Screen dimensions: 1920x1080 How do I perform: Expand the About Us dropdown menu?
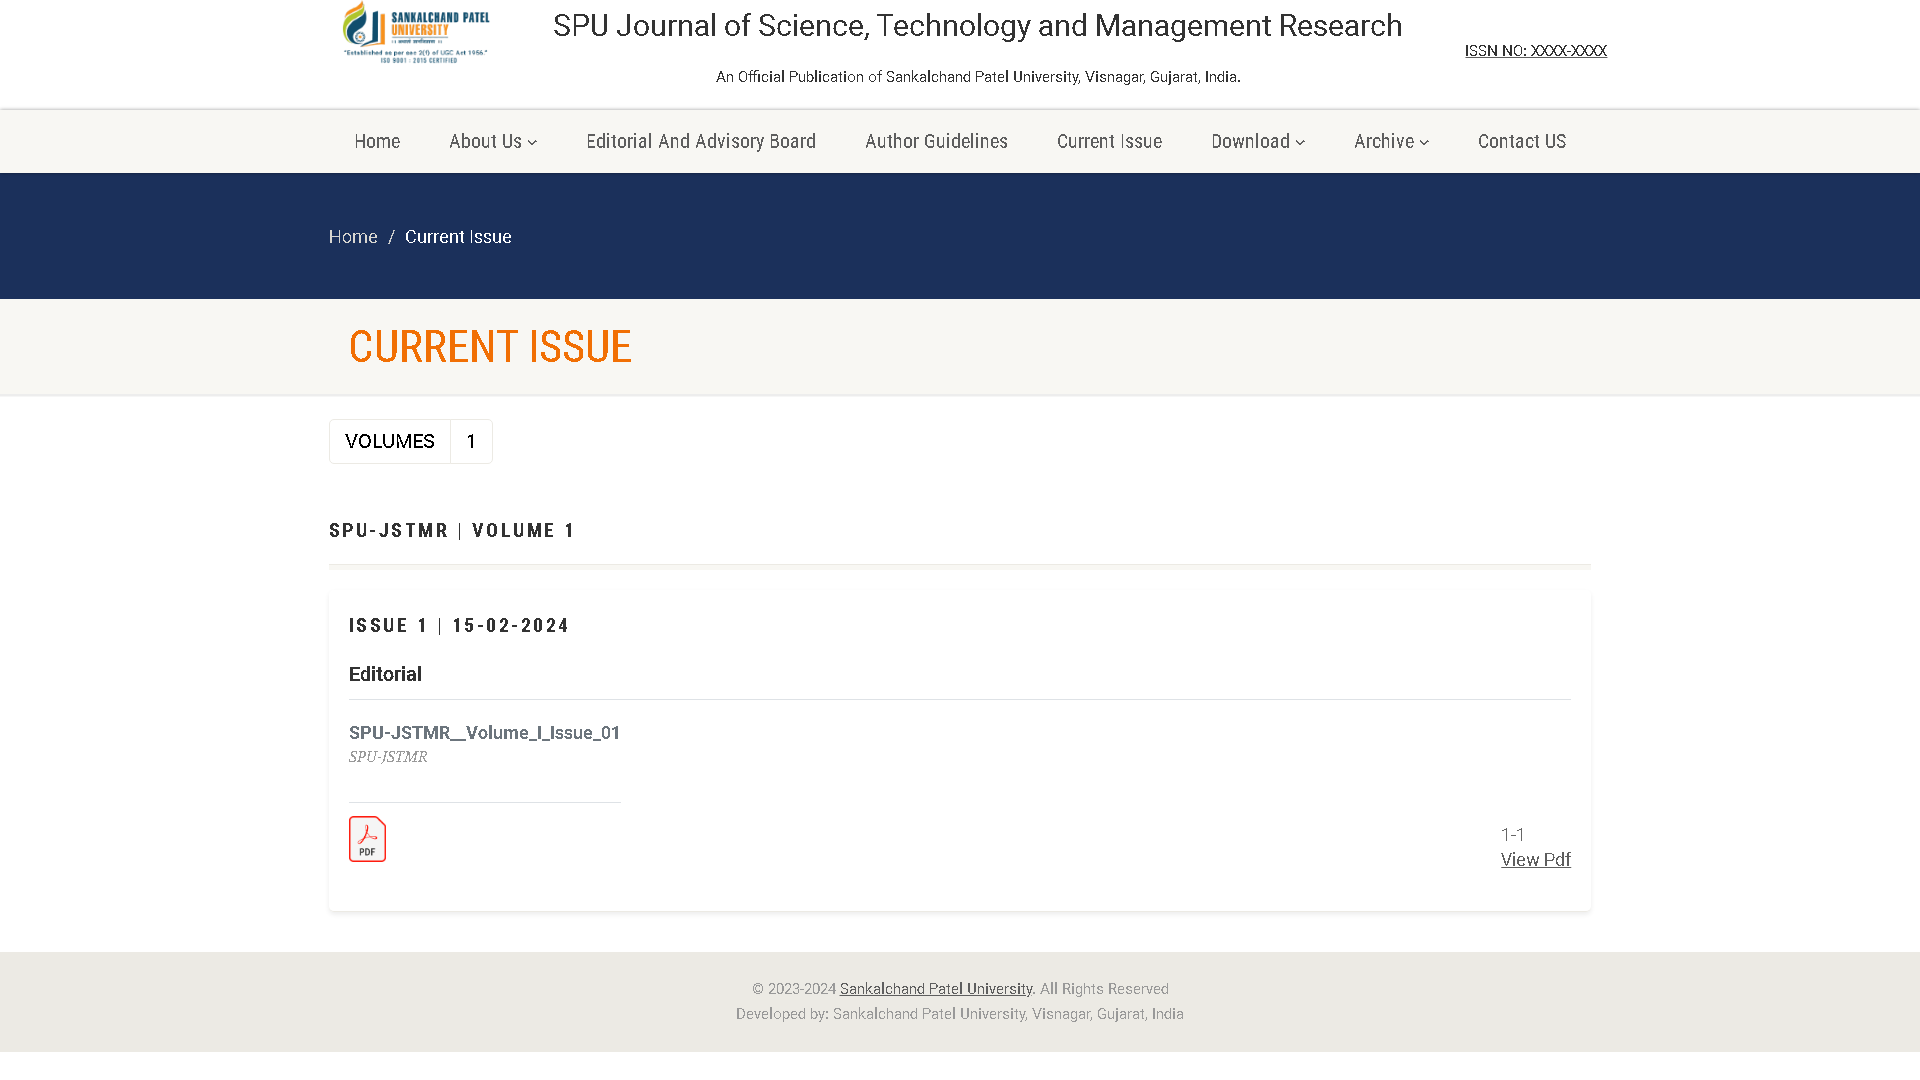(x=493, y=141)
